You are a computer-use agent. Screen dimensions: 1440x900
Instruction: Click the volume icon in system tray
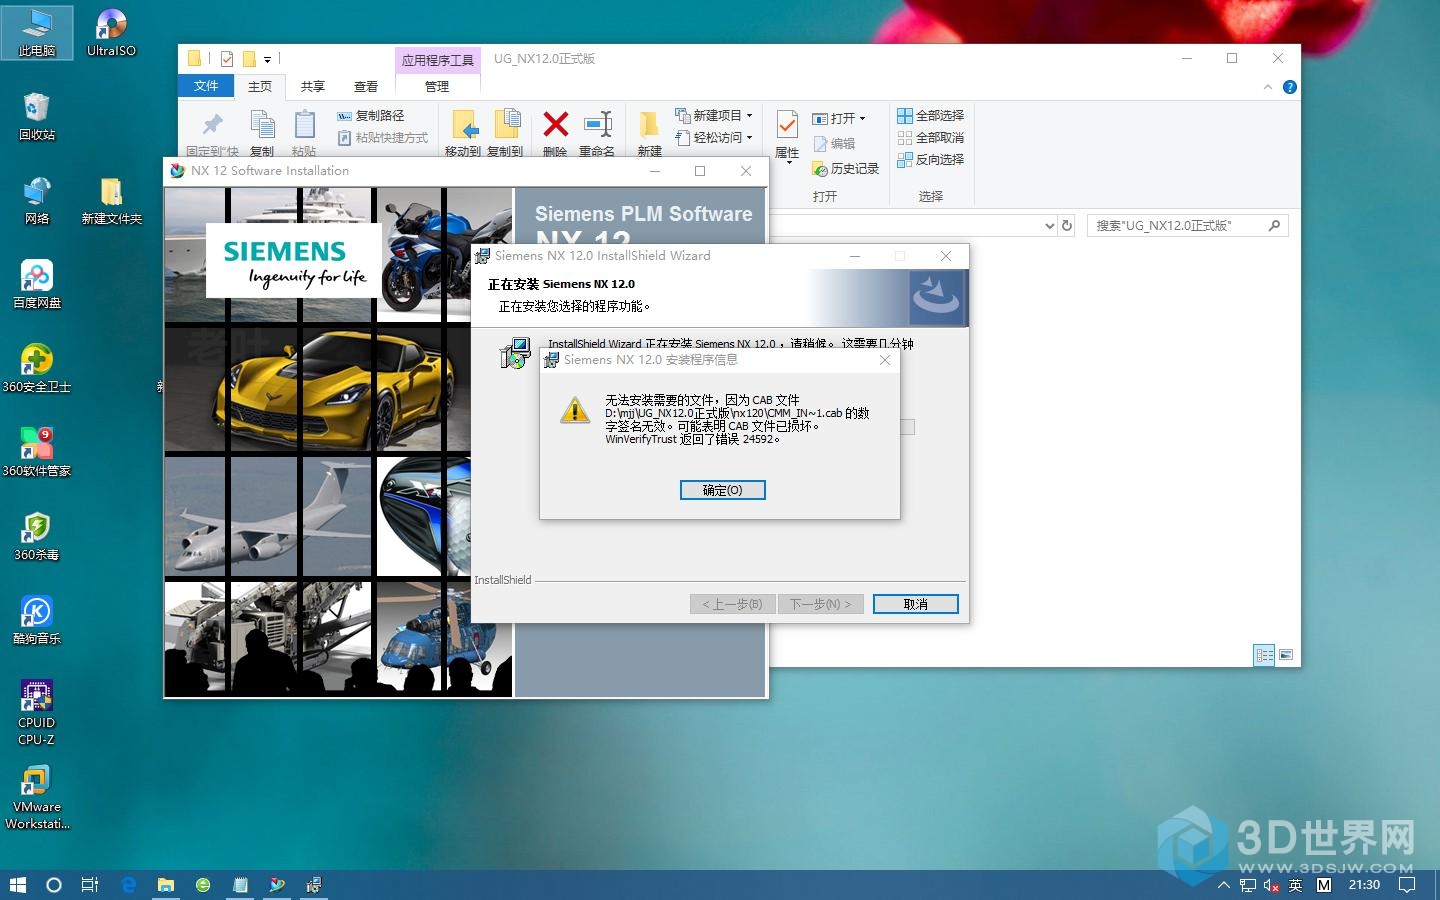1271,885
